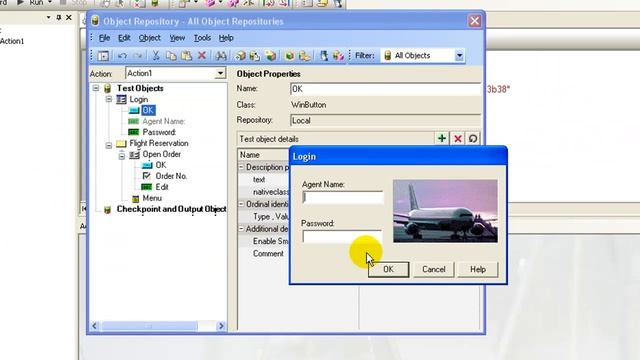Open the File menu
Viewport: 640px width, 360px height.
pos(104,38)
